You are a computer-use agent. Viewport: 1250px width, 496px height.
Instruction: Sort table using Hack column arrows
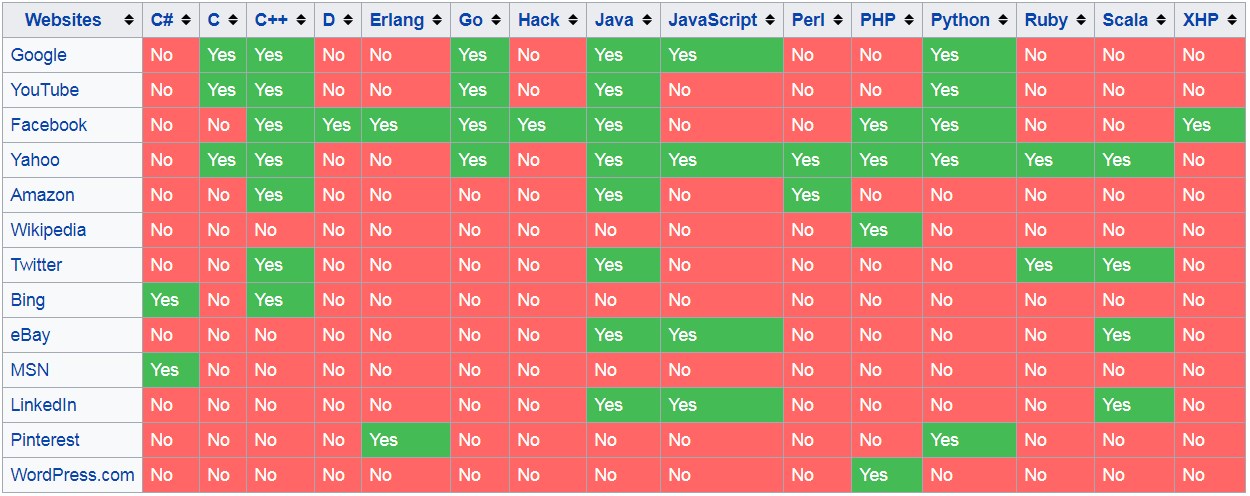coord(573,20)
